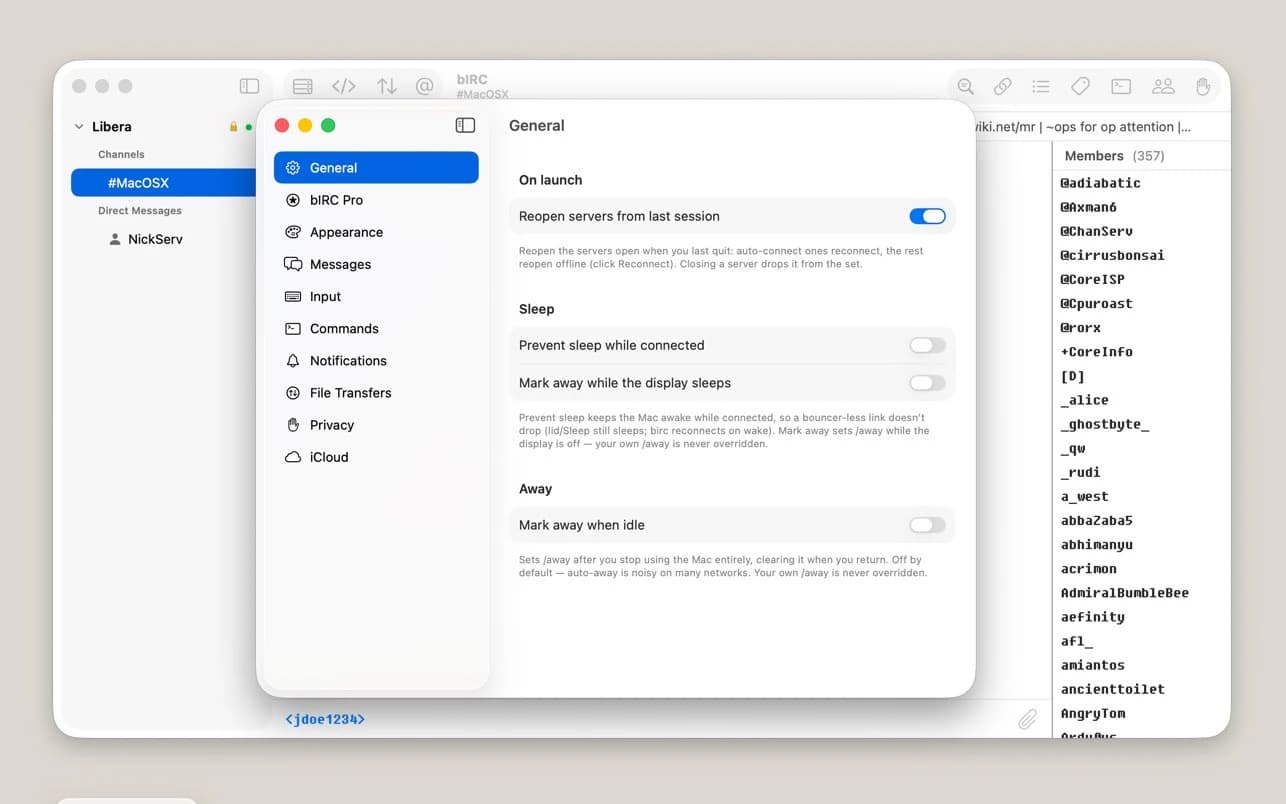
Task: Switch to Input settings
Action: [376, 296]
